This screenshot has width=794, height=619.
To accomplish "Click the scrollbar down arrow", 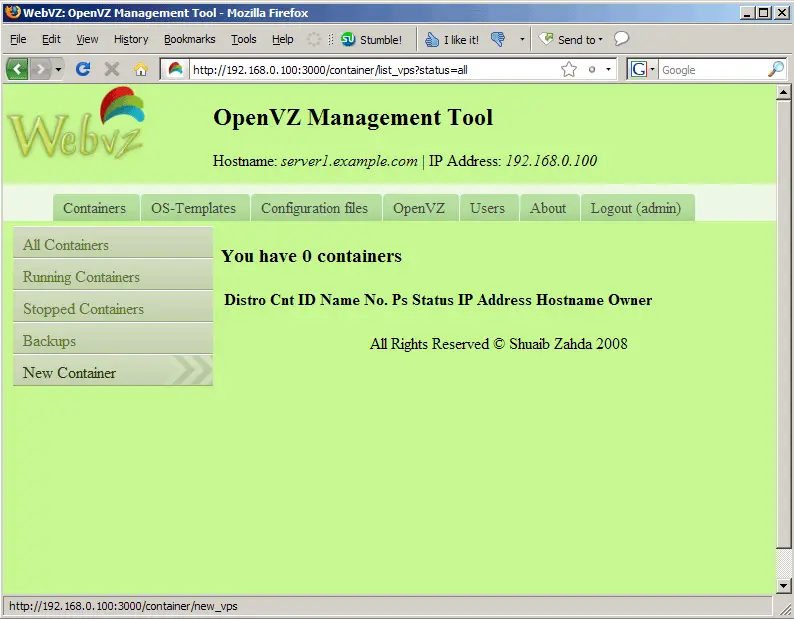I will (783, 586).
